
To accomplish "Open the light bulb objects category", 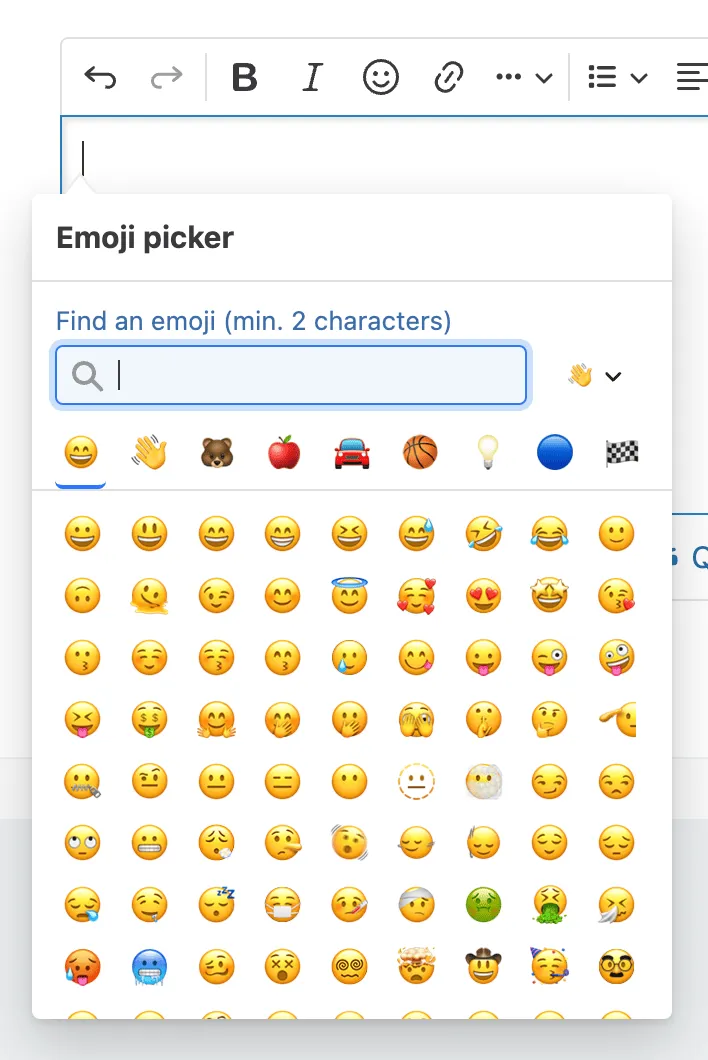I will tap(488, 452).
